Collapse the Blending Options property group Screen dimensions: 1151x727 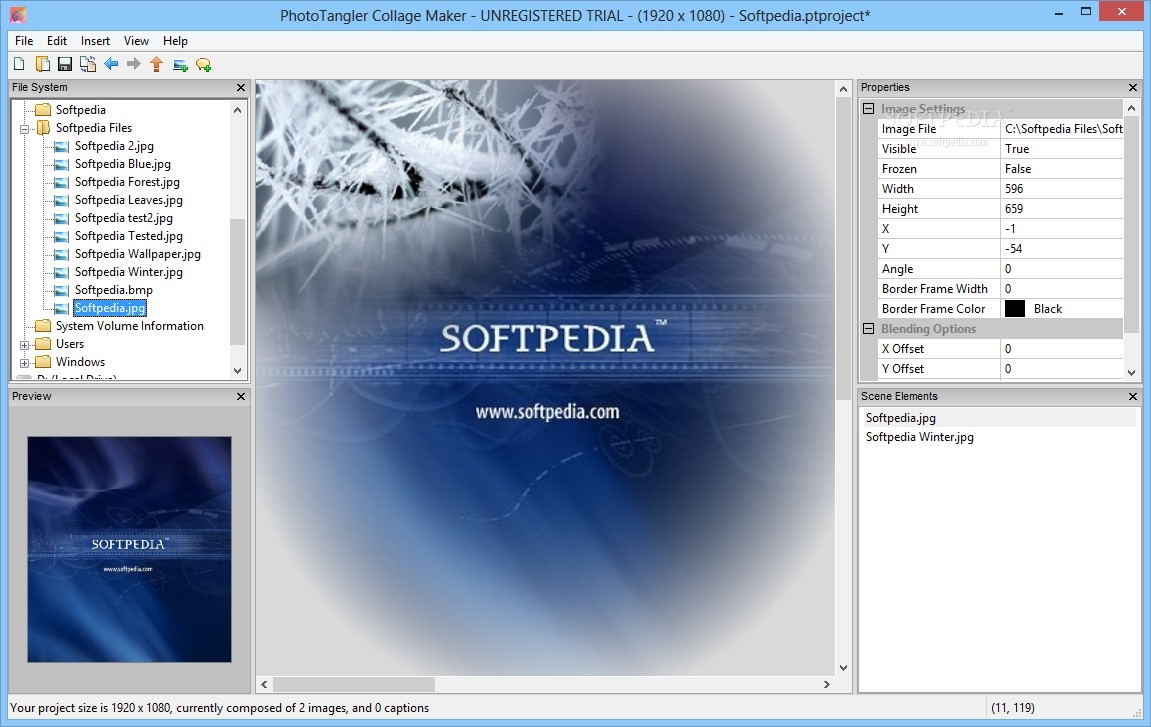(868, 329)
